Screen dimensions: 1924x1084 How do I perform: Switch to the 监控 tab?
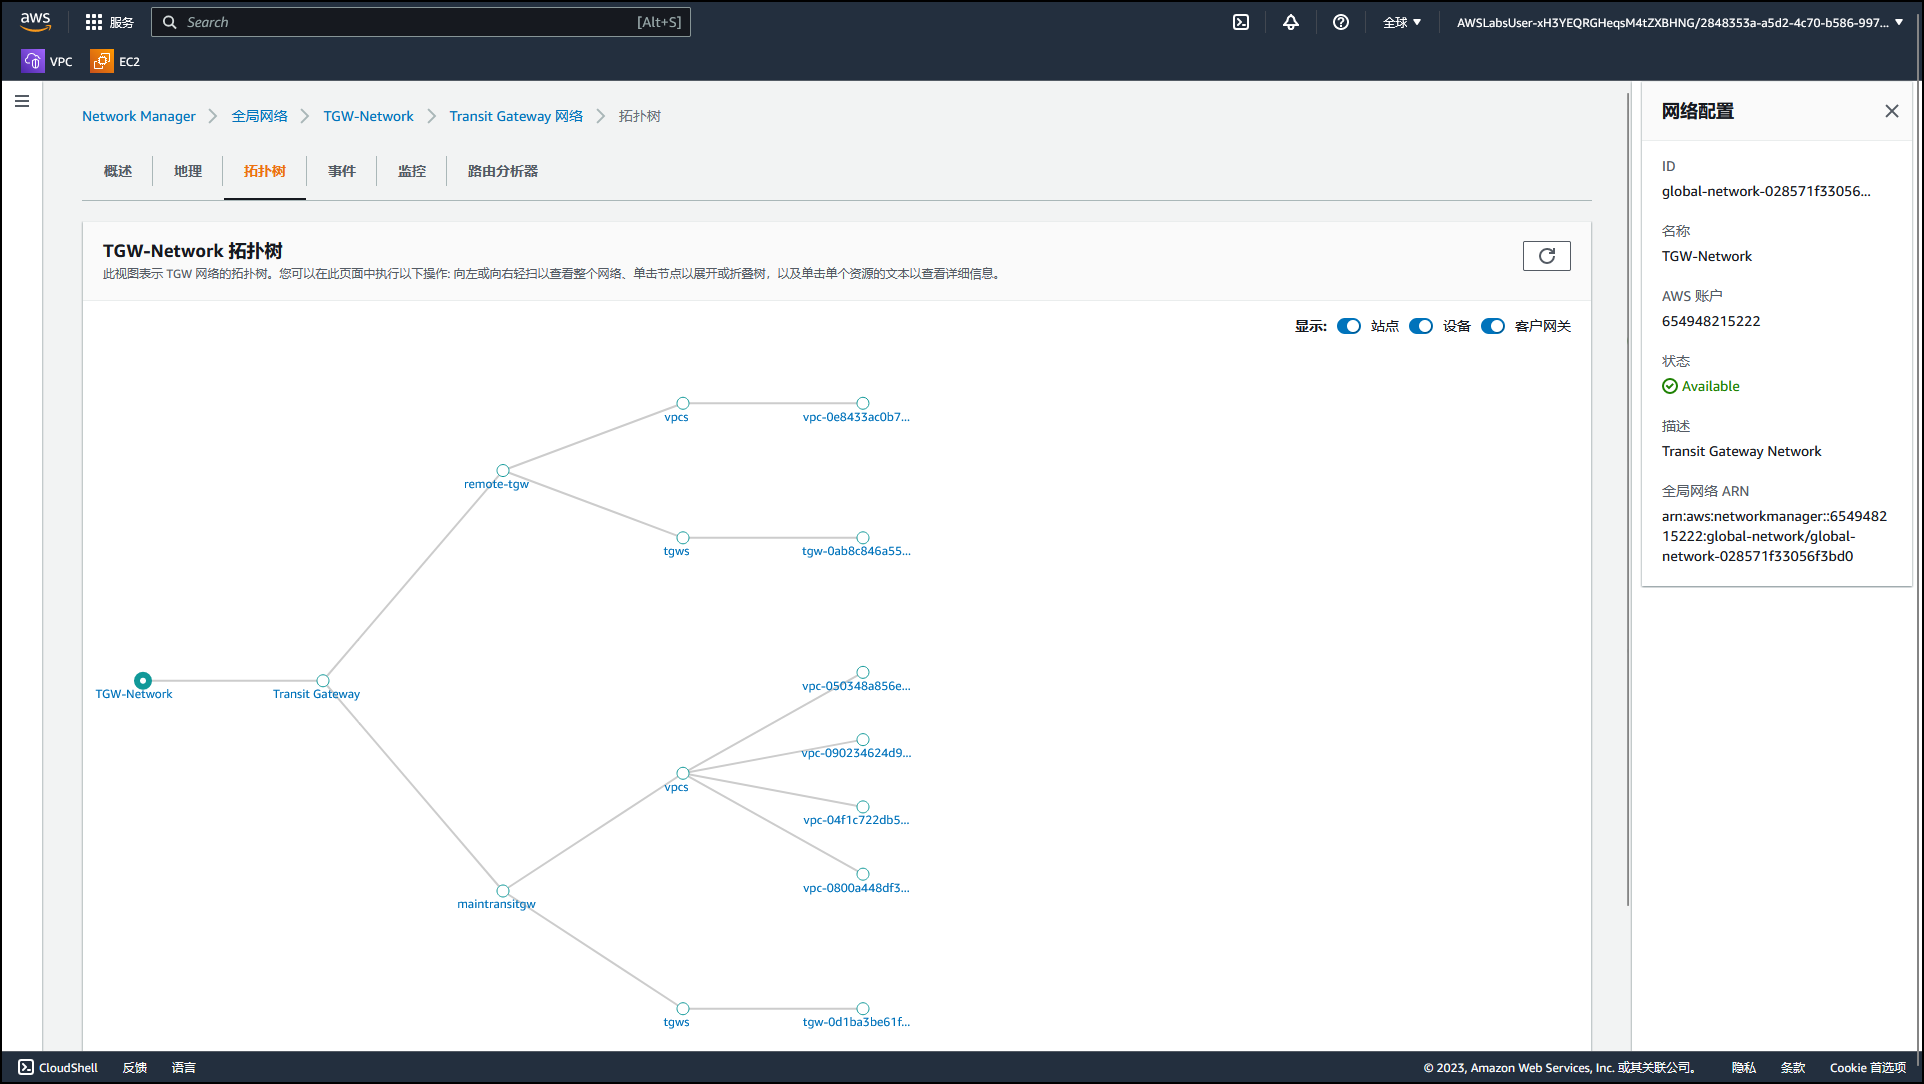(411, 171)
